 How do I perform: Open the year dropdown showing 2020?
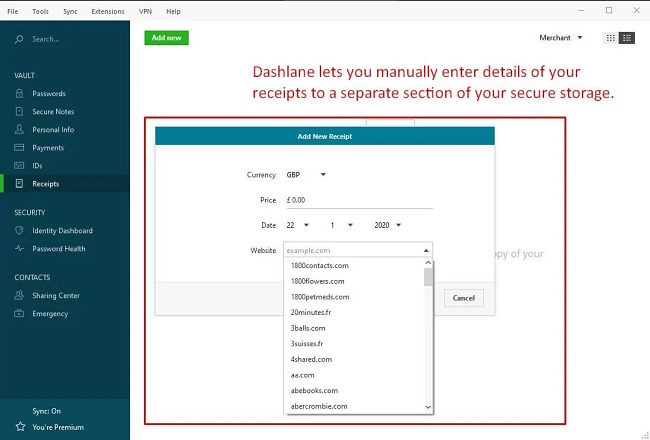point(387,225)
